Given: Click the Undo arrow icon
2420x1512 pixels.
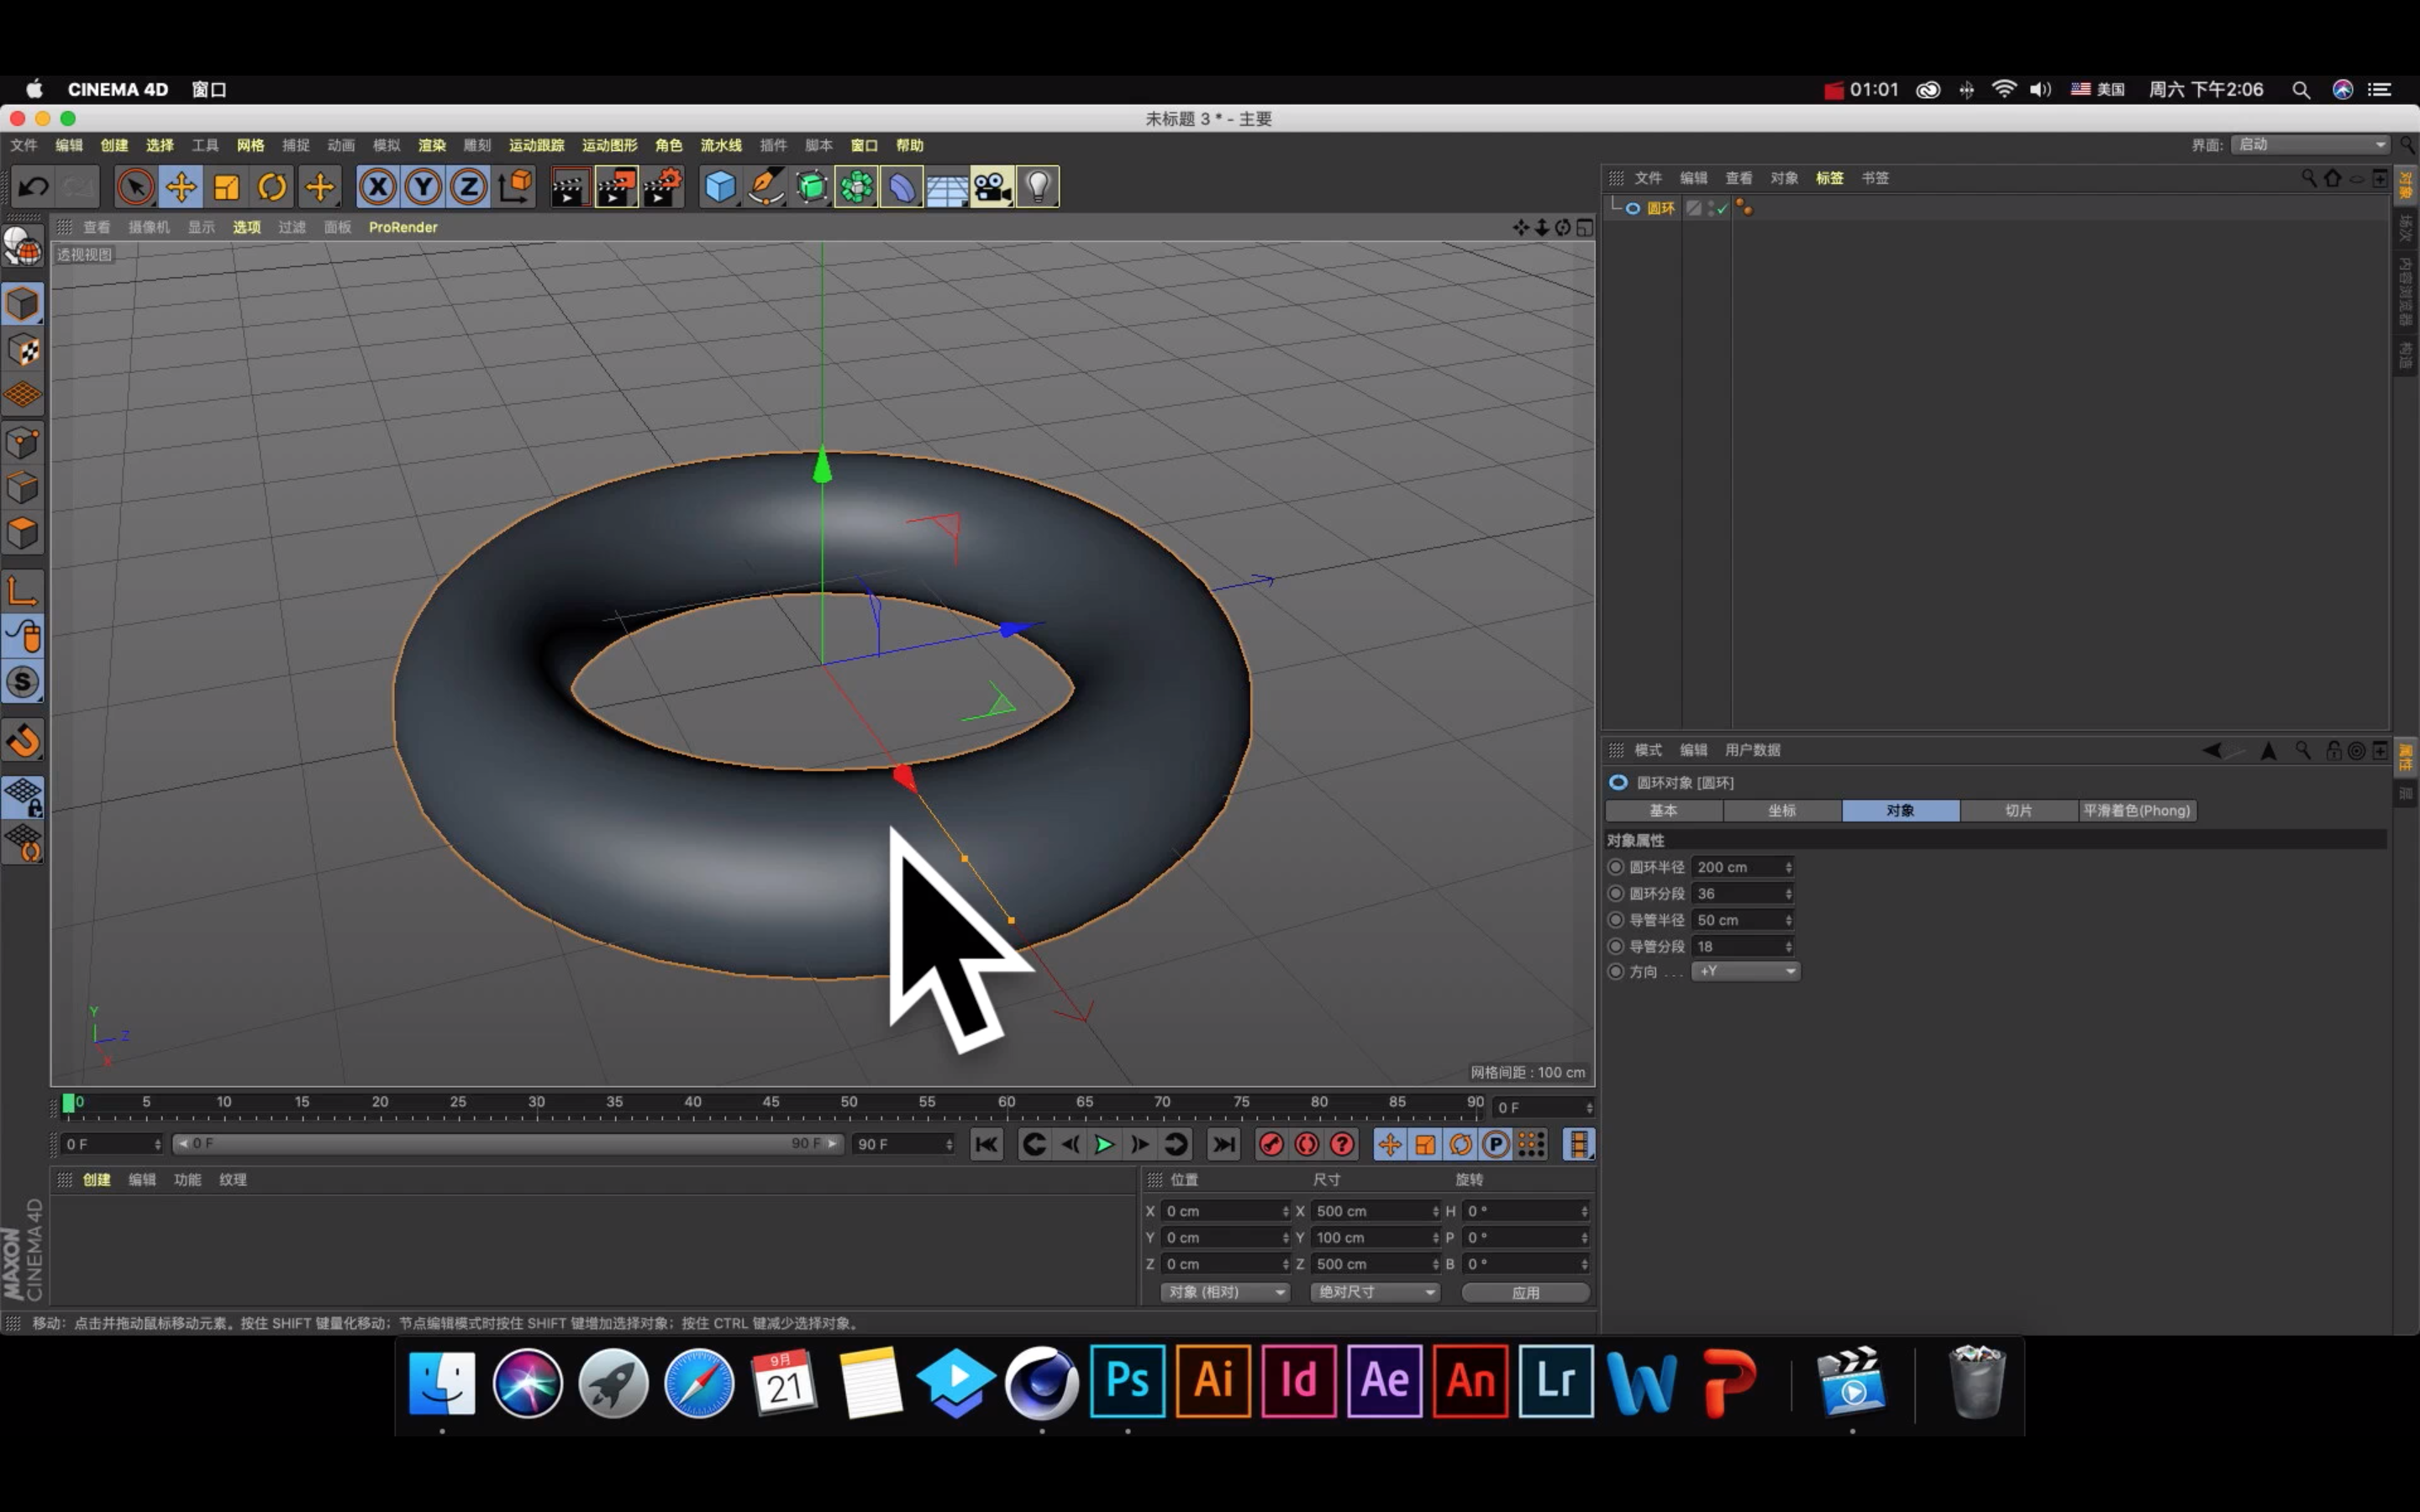Looking at the screenshot, I should pyautogui.click(x=34, y=187).
